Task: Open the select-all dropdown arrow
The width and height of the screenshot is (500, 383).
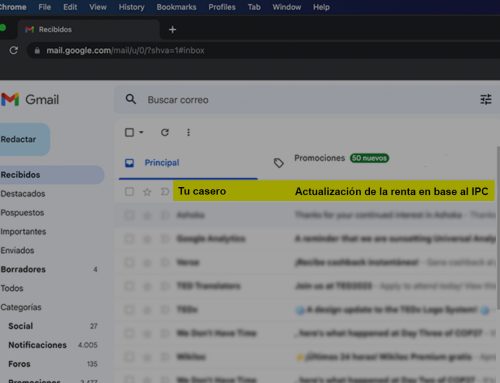Action: coord(141,132)
